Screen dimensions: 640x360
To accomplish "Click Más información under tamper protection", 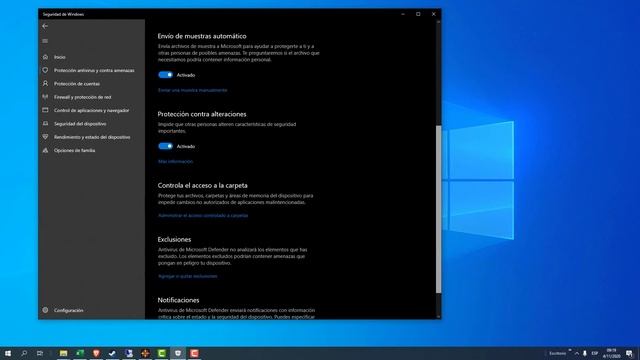I will (x=176, y=162).
